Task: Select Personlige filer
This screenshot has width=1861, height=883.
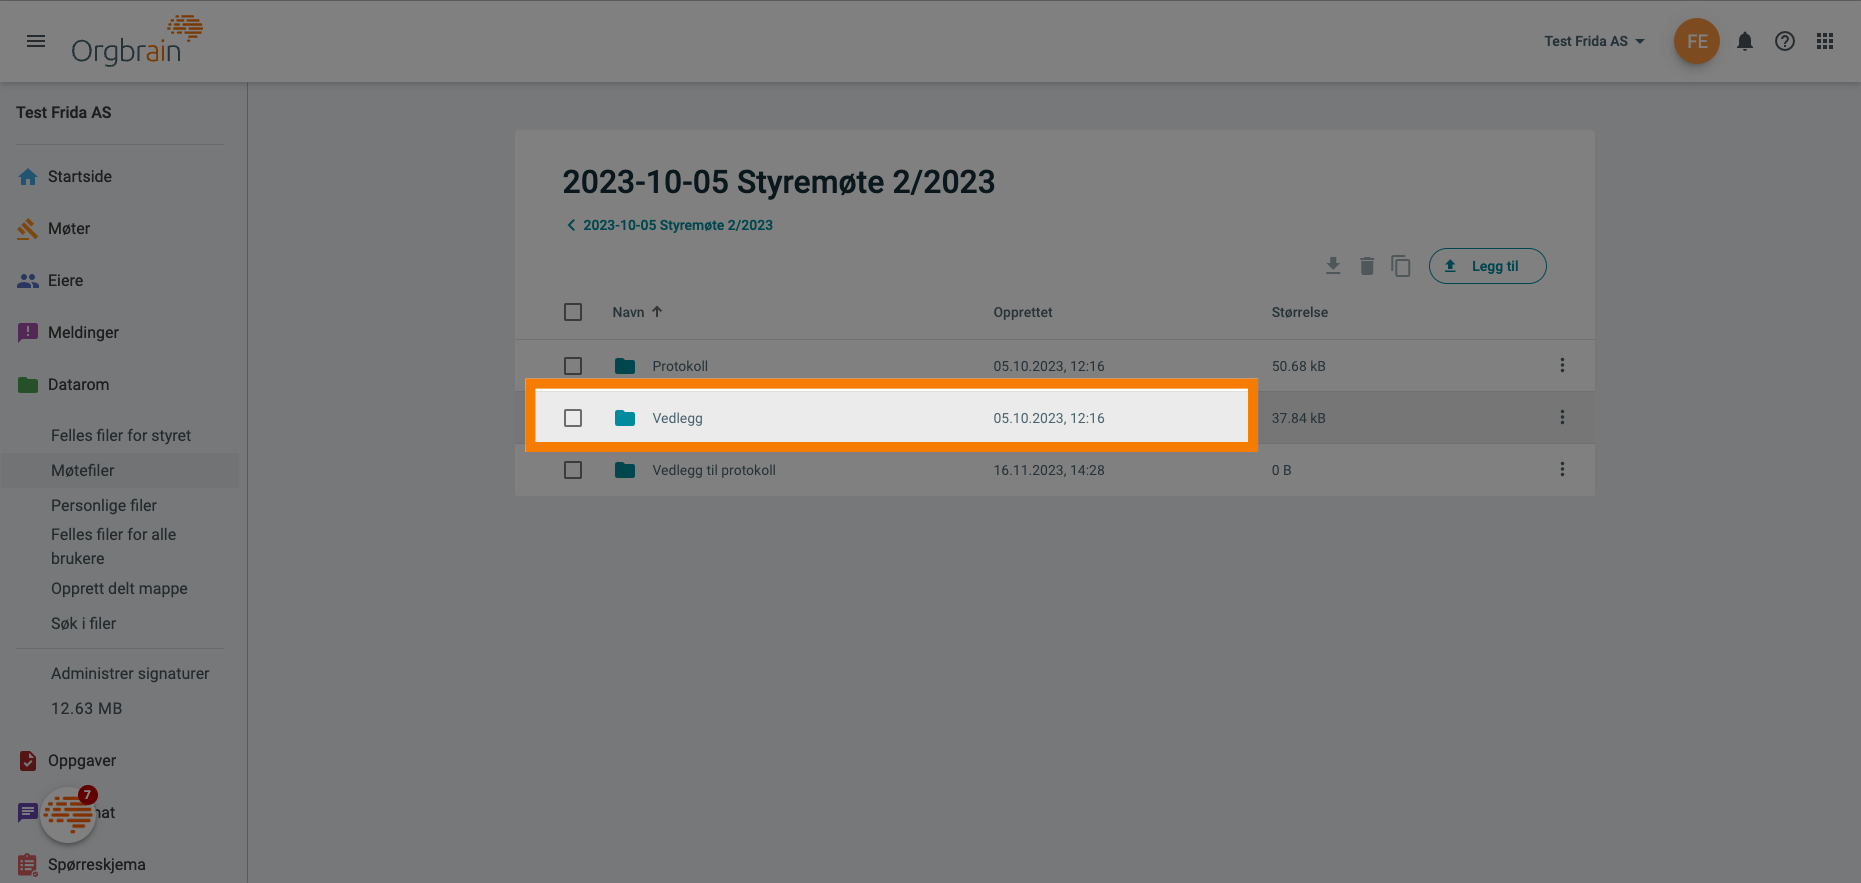Action: click(104, 506)
